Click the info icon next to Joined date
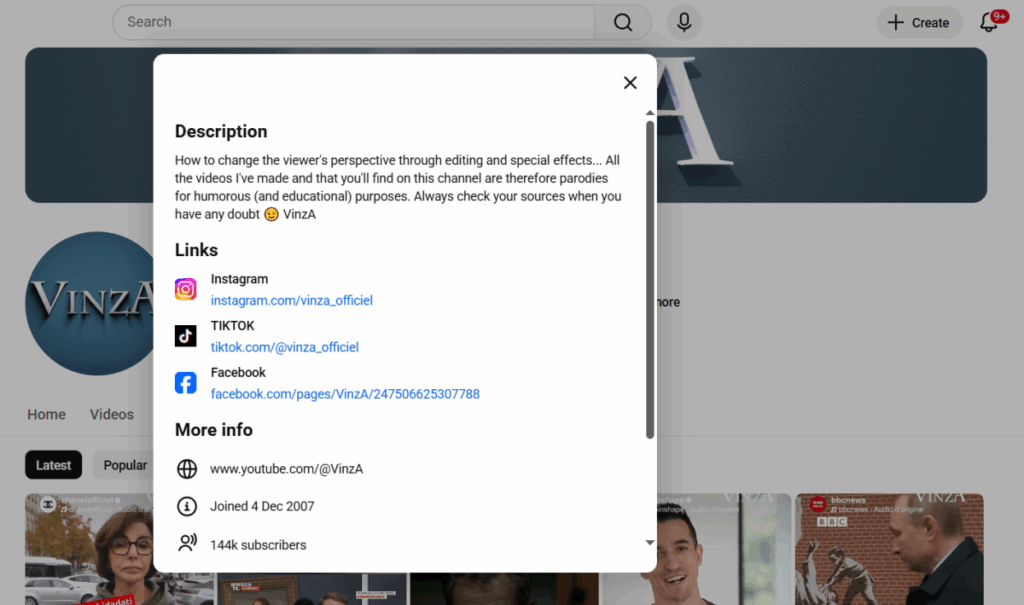 click(187, 507)
